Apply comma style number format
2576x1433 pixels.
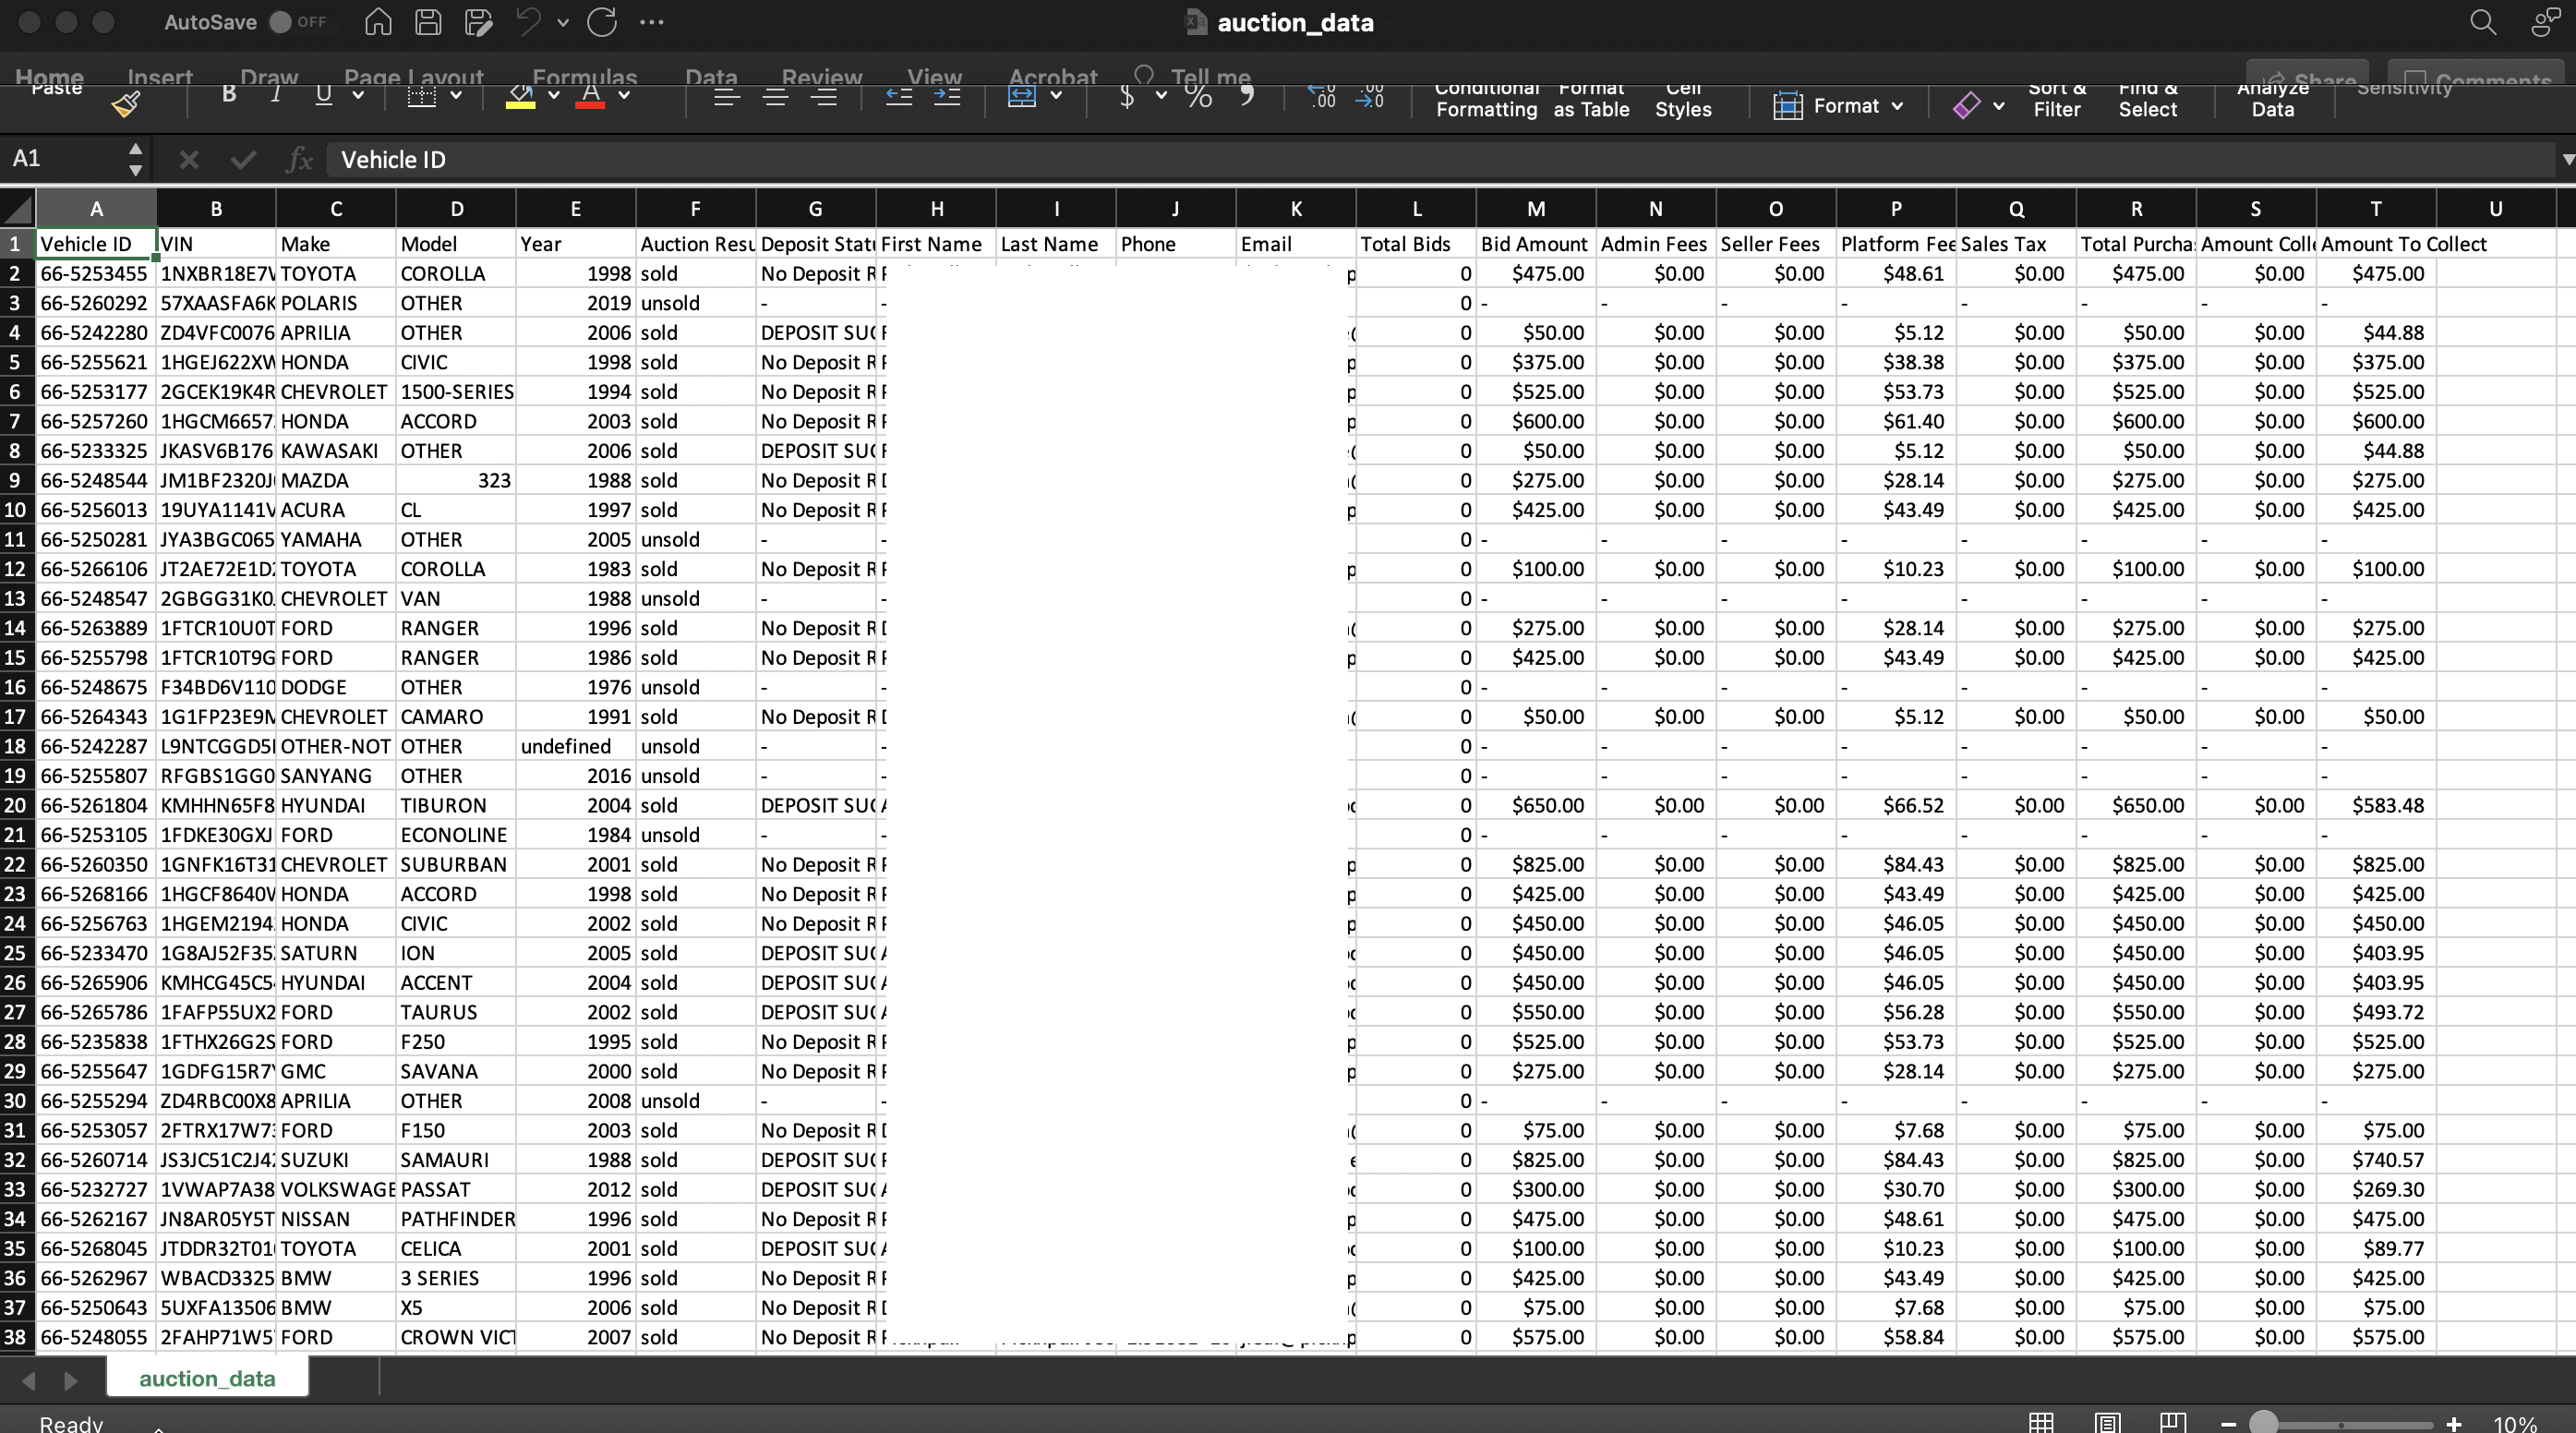[x=1247, y=96]
